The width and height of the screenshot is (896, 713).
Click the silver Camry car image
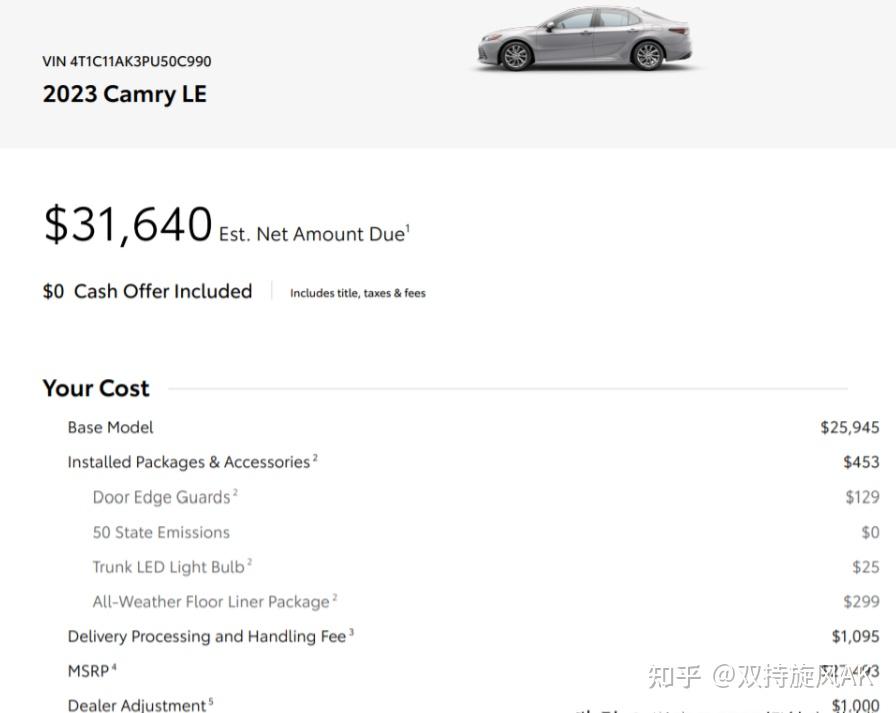[x=585, y=38]
